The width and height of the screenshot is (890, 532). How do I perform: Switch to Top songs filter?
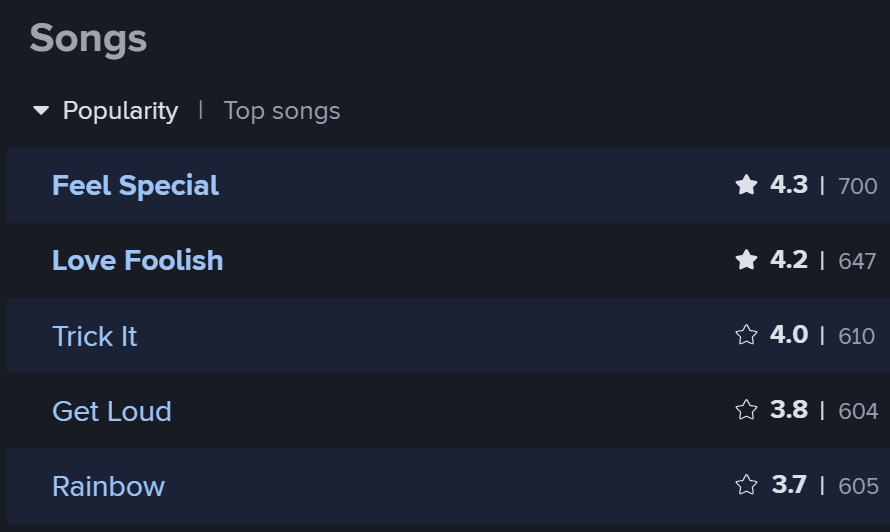[282, 111]
